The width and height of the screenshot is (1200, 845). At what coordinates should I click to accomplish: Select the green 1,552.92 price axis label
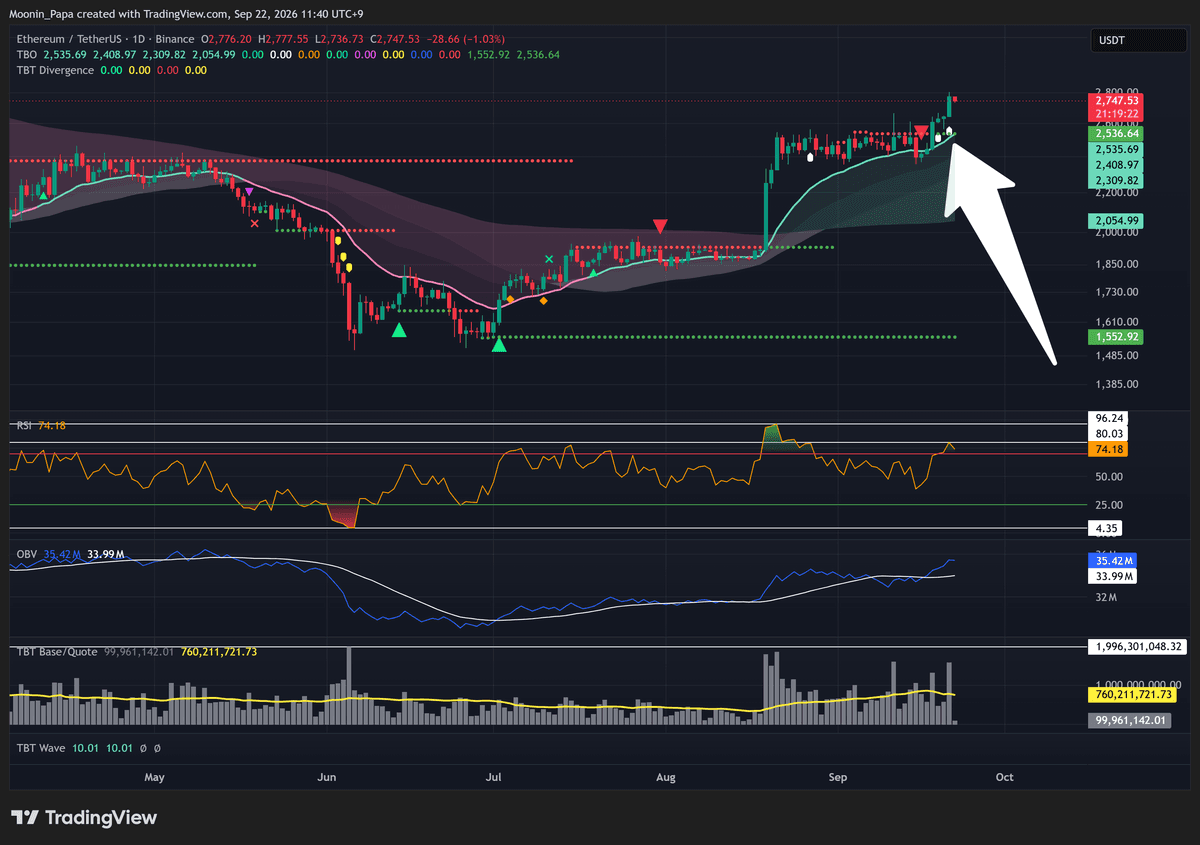[x=1117, y=337]
